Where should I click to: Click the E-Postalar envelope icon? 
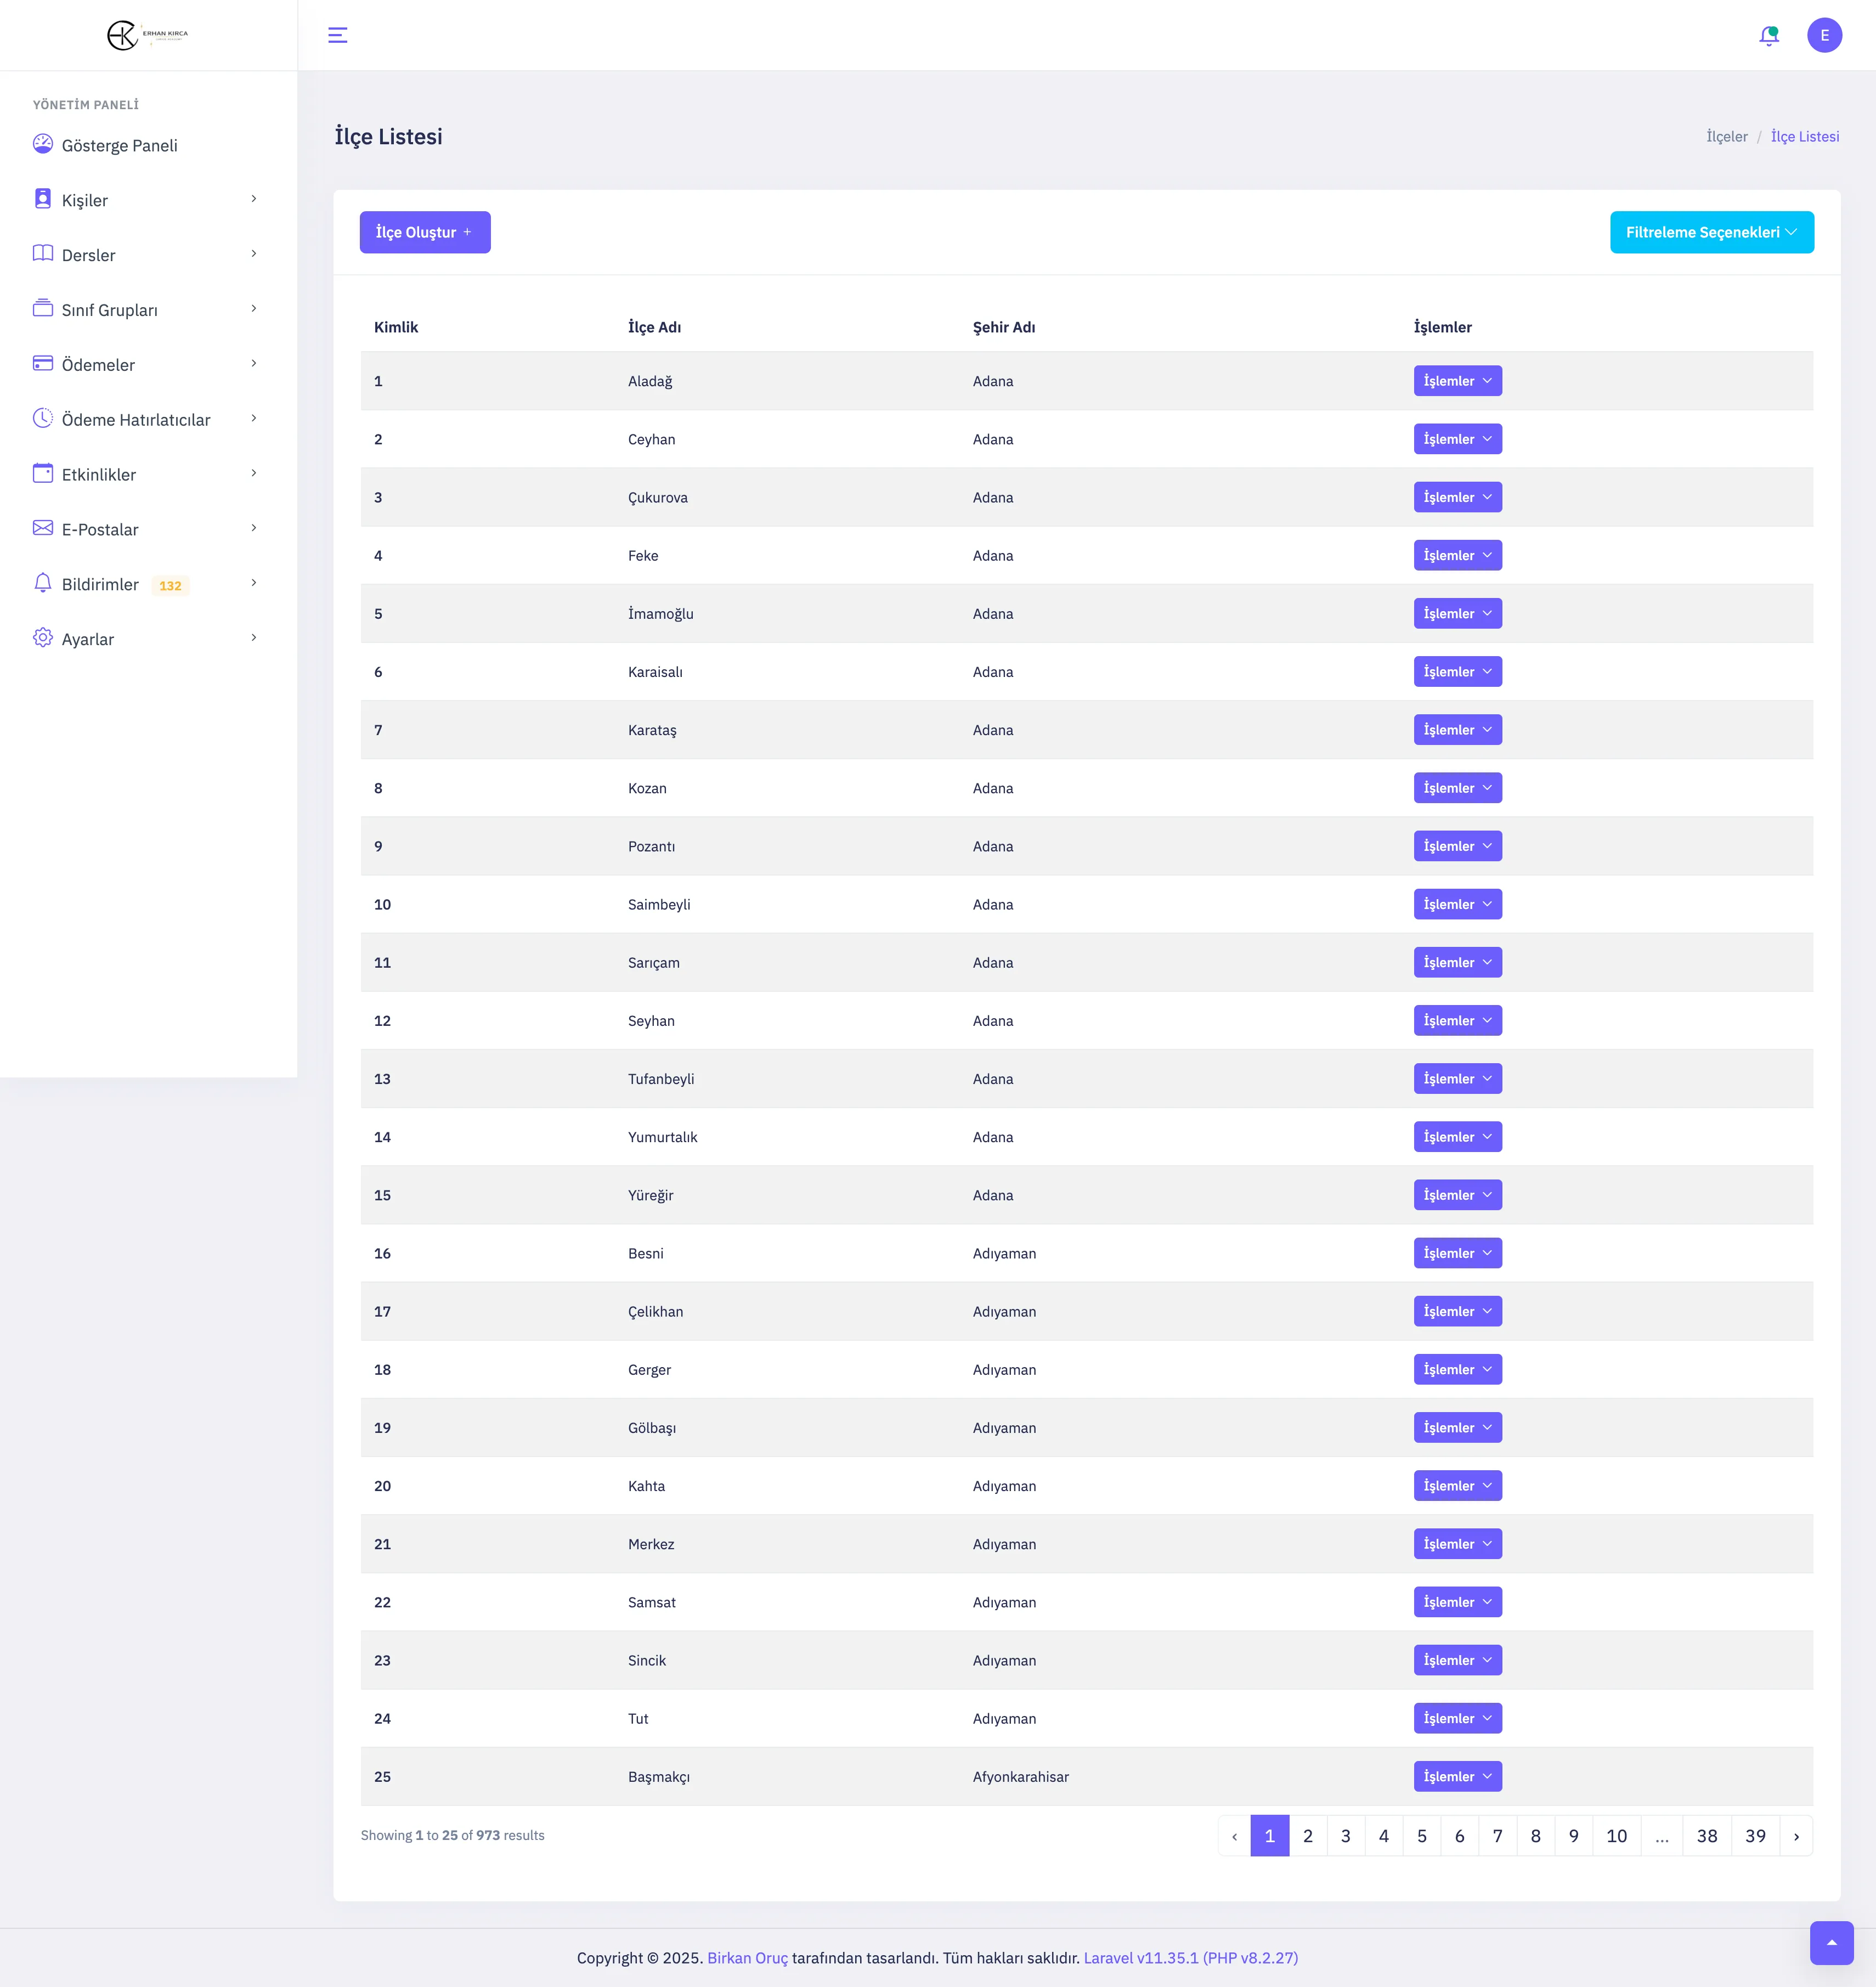[43, 528]
